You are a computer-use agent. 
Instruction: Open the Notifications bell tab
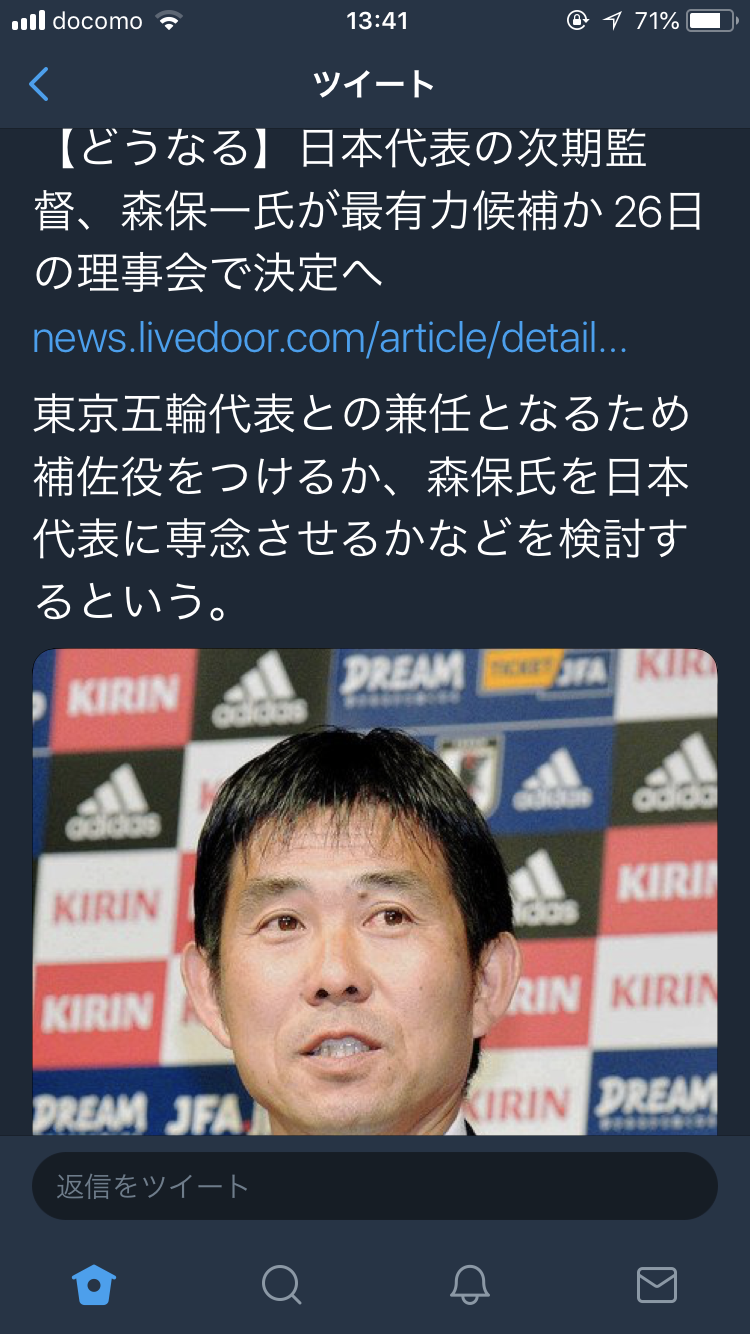click(x=469, y=1284)
